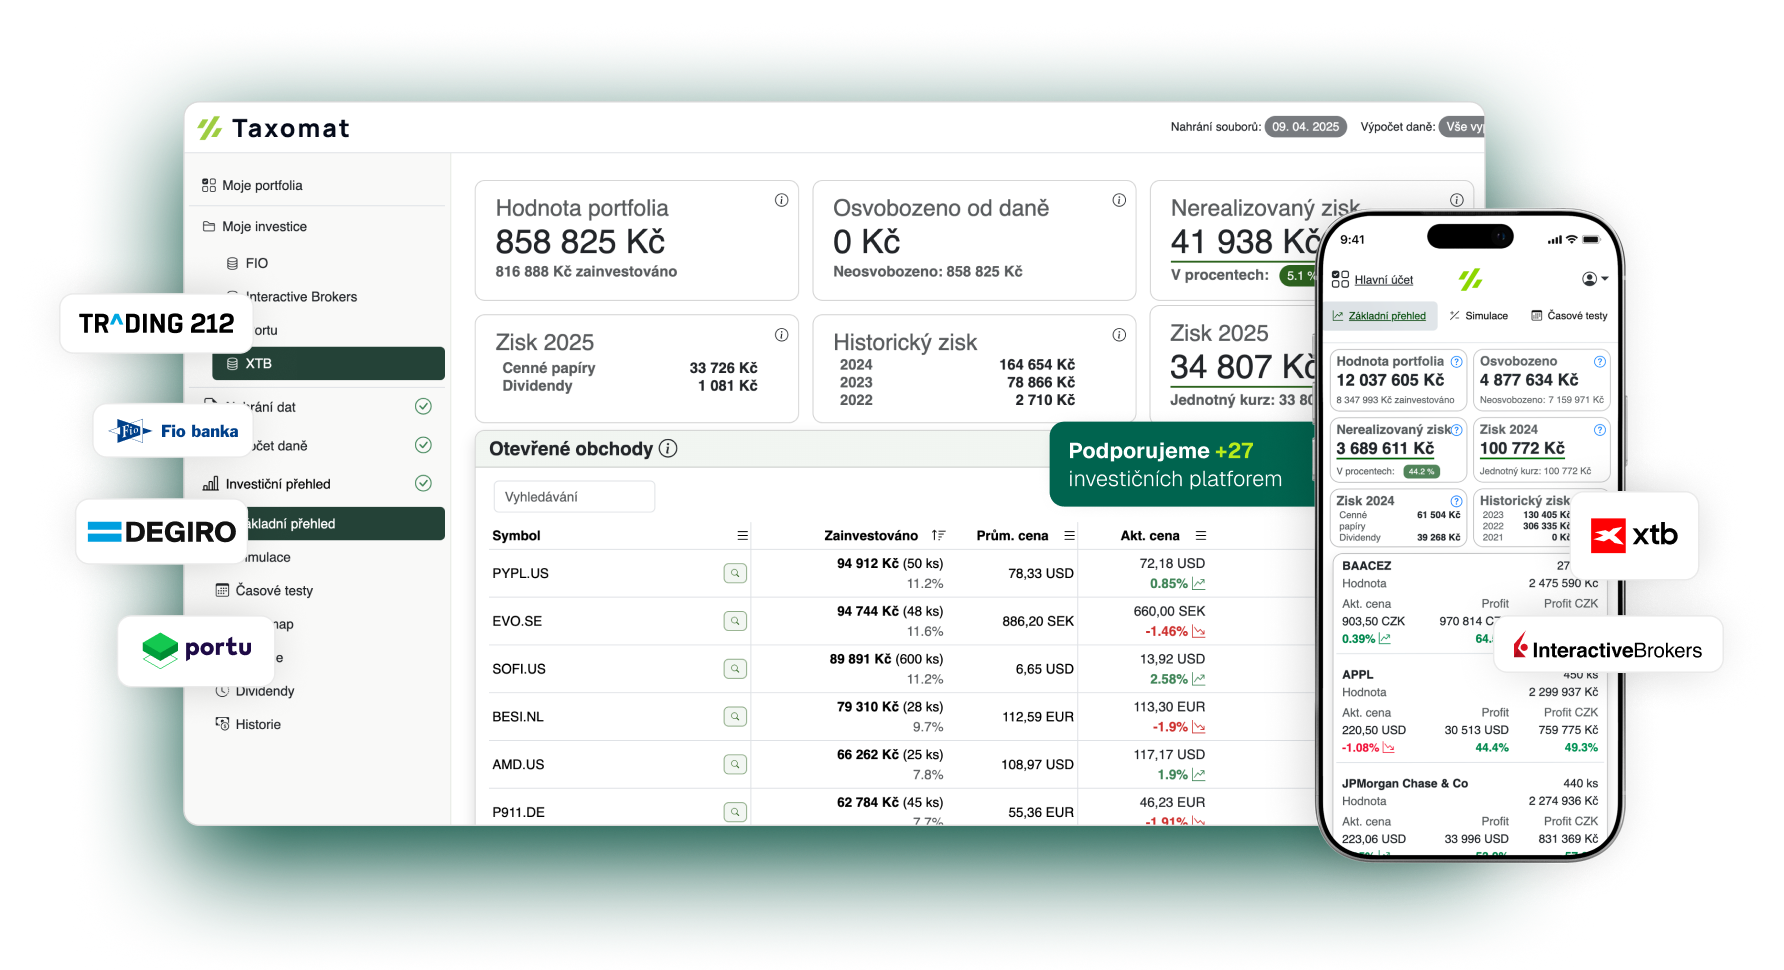Image resolution: width=1784 pixels, height=970 pixels.
Task: Click the Taxomat logo icon
Action: [208, 127]
